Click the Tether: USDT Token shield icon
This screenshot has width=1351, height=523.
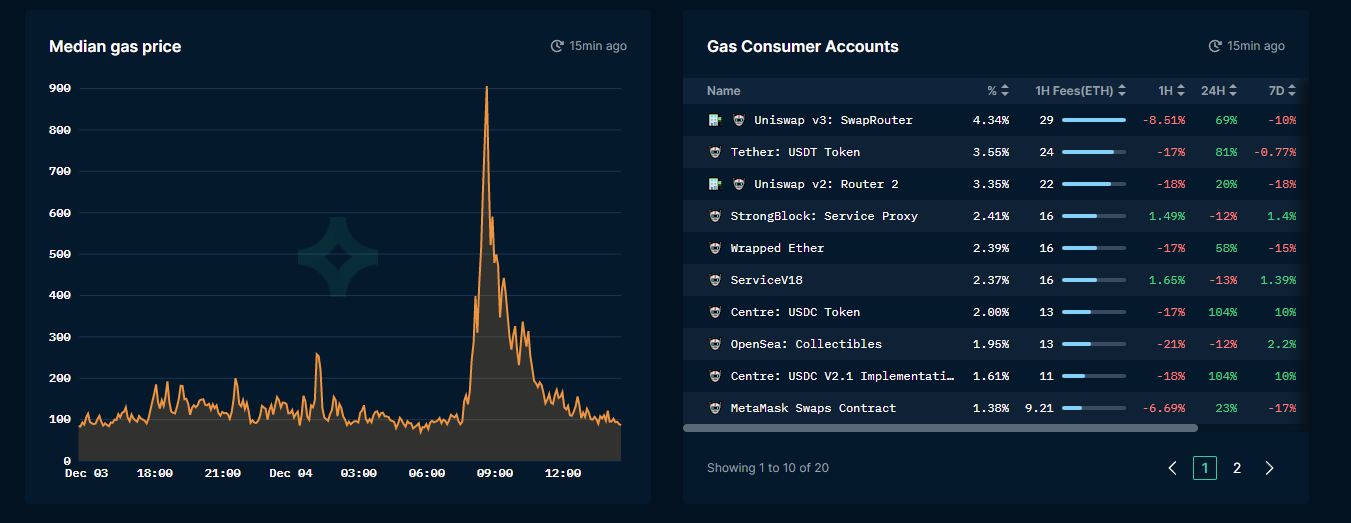tap(715, 152)
